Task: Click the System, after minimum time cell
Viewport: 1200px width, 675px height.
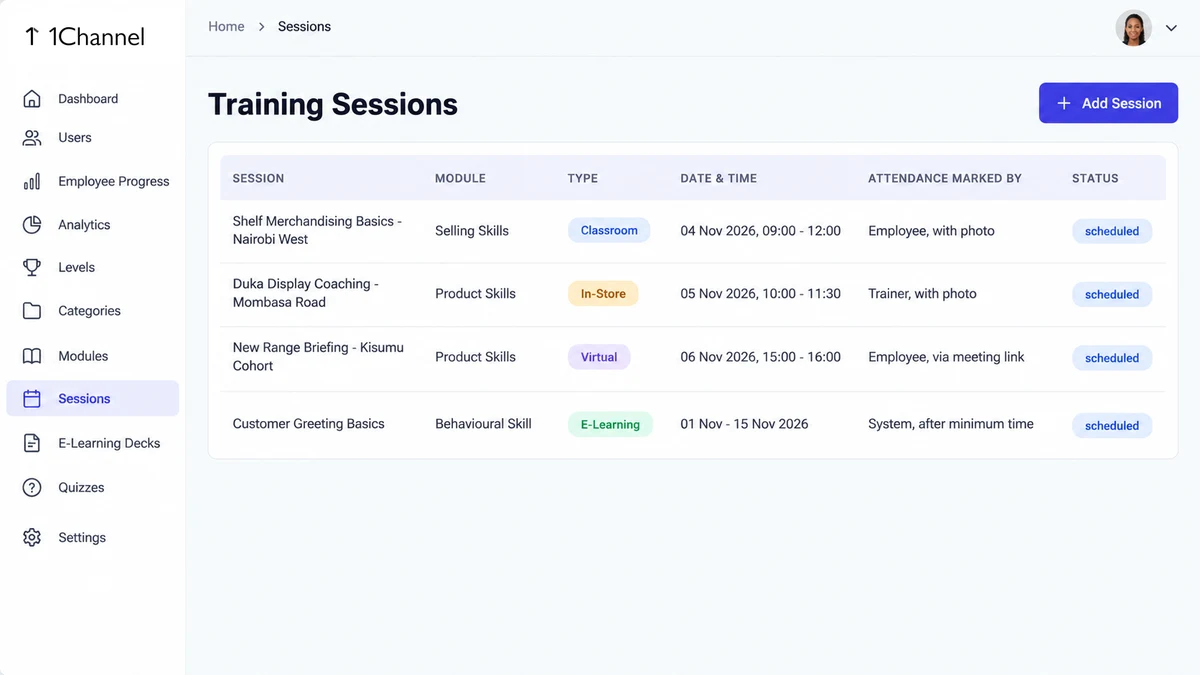Action: [x=951, y=424]
